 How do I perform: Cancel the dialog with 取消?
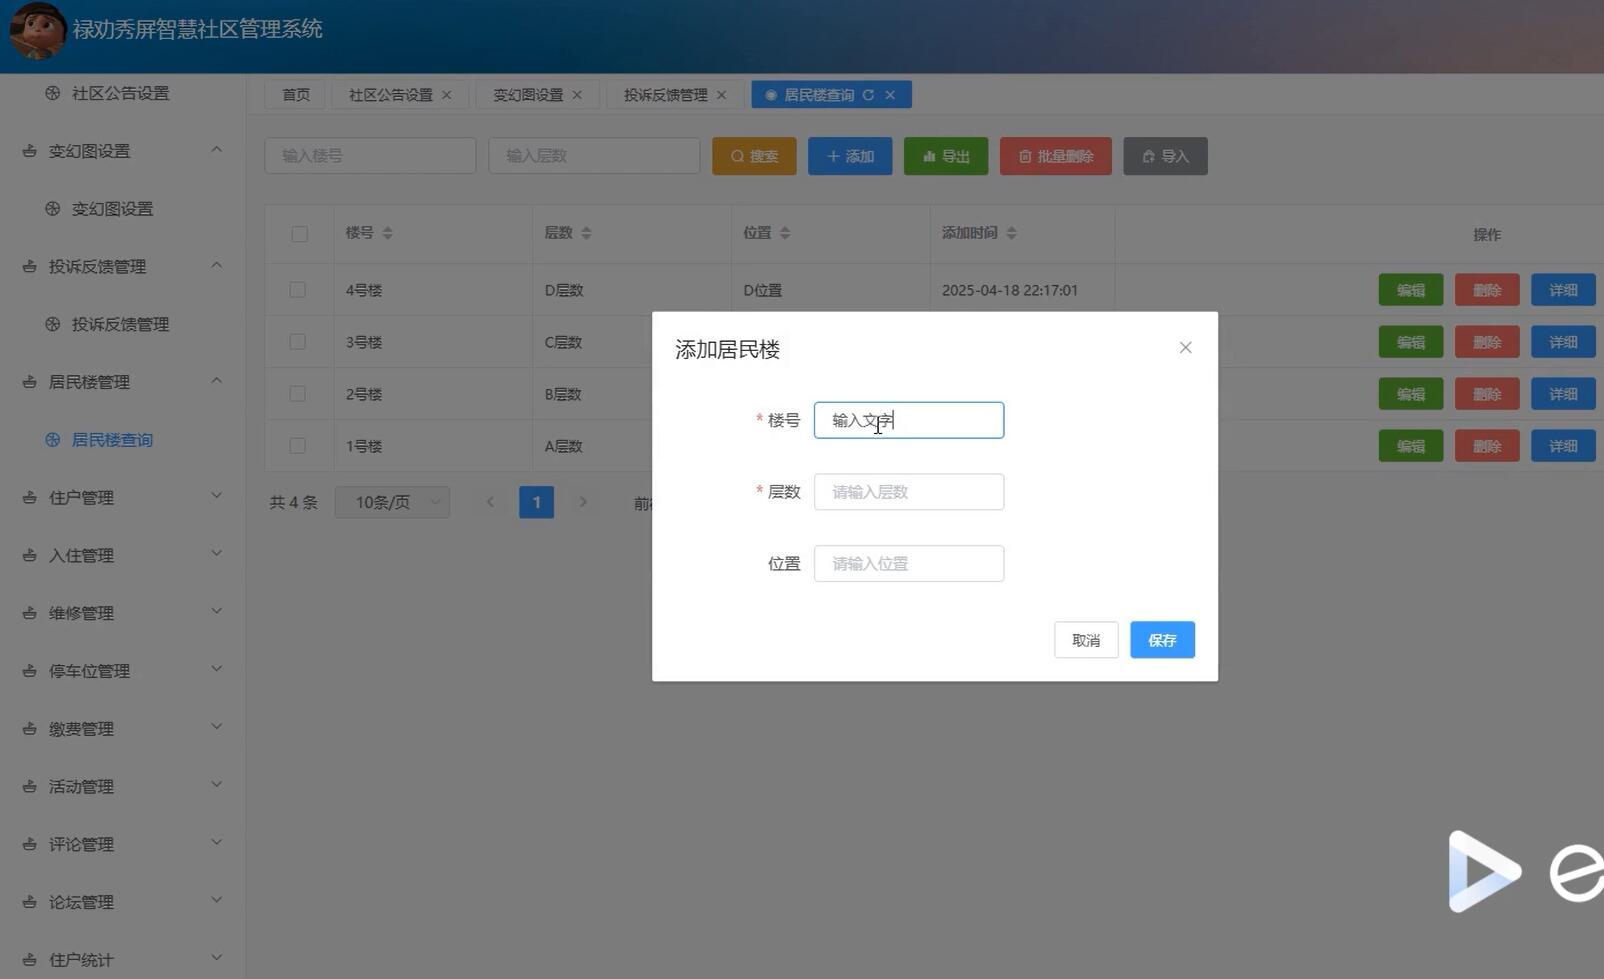click(1085, 640)
